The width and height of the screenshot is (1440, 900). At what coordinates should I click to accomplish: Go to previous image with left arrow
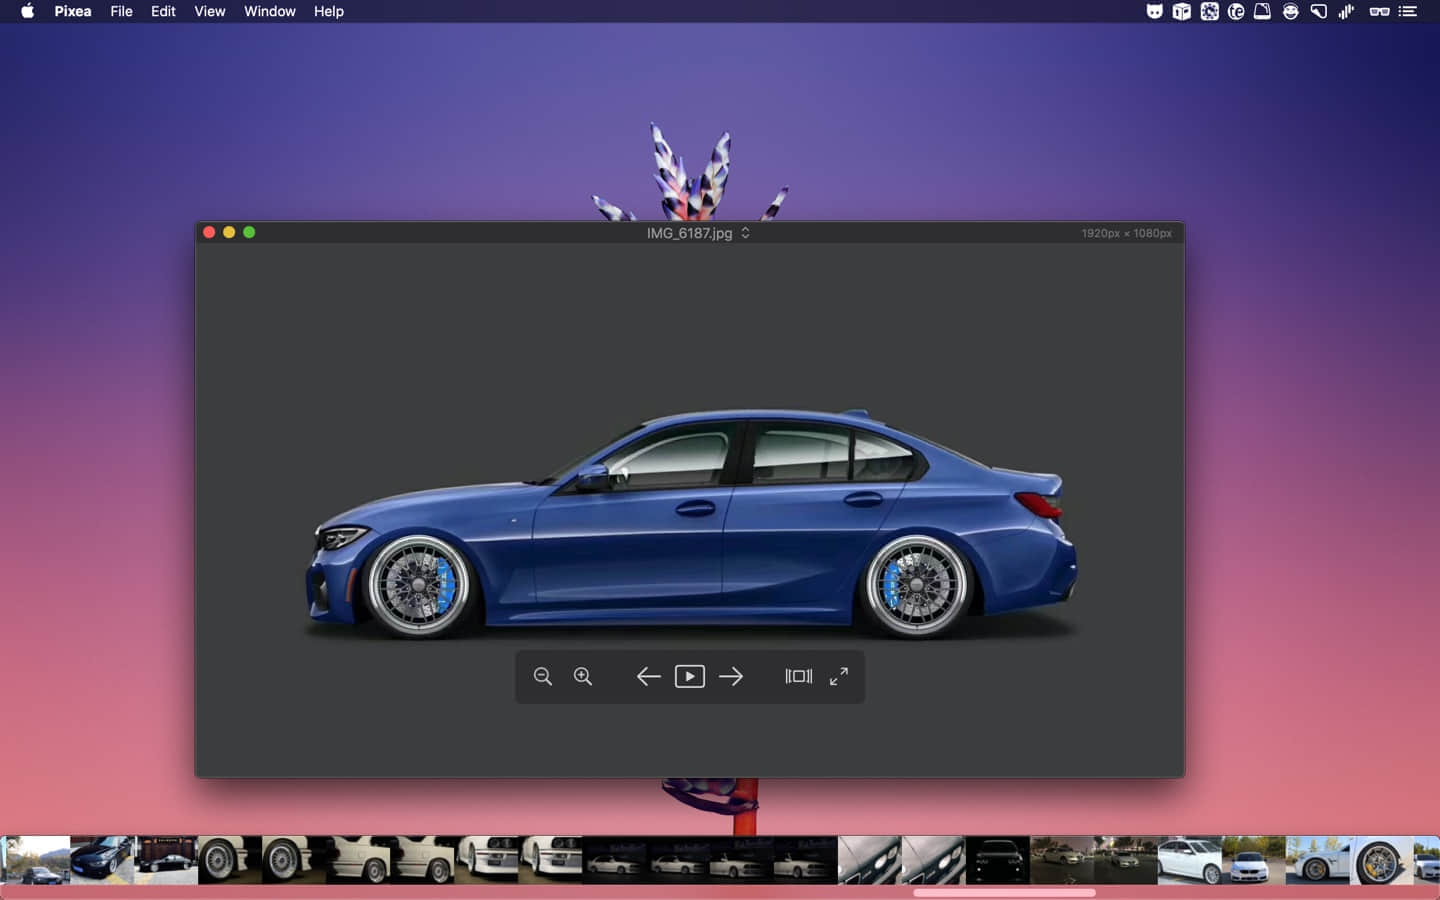point(648,677)
